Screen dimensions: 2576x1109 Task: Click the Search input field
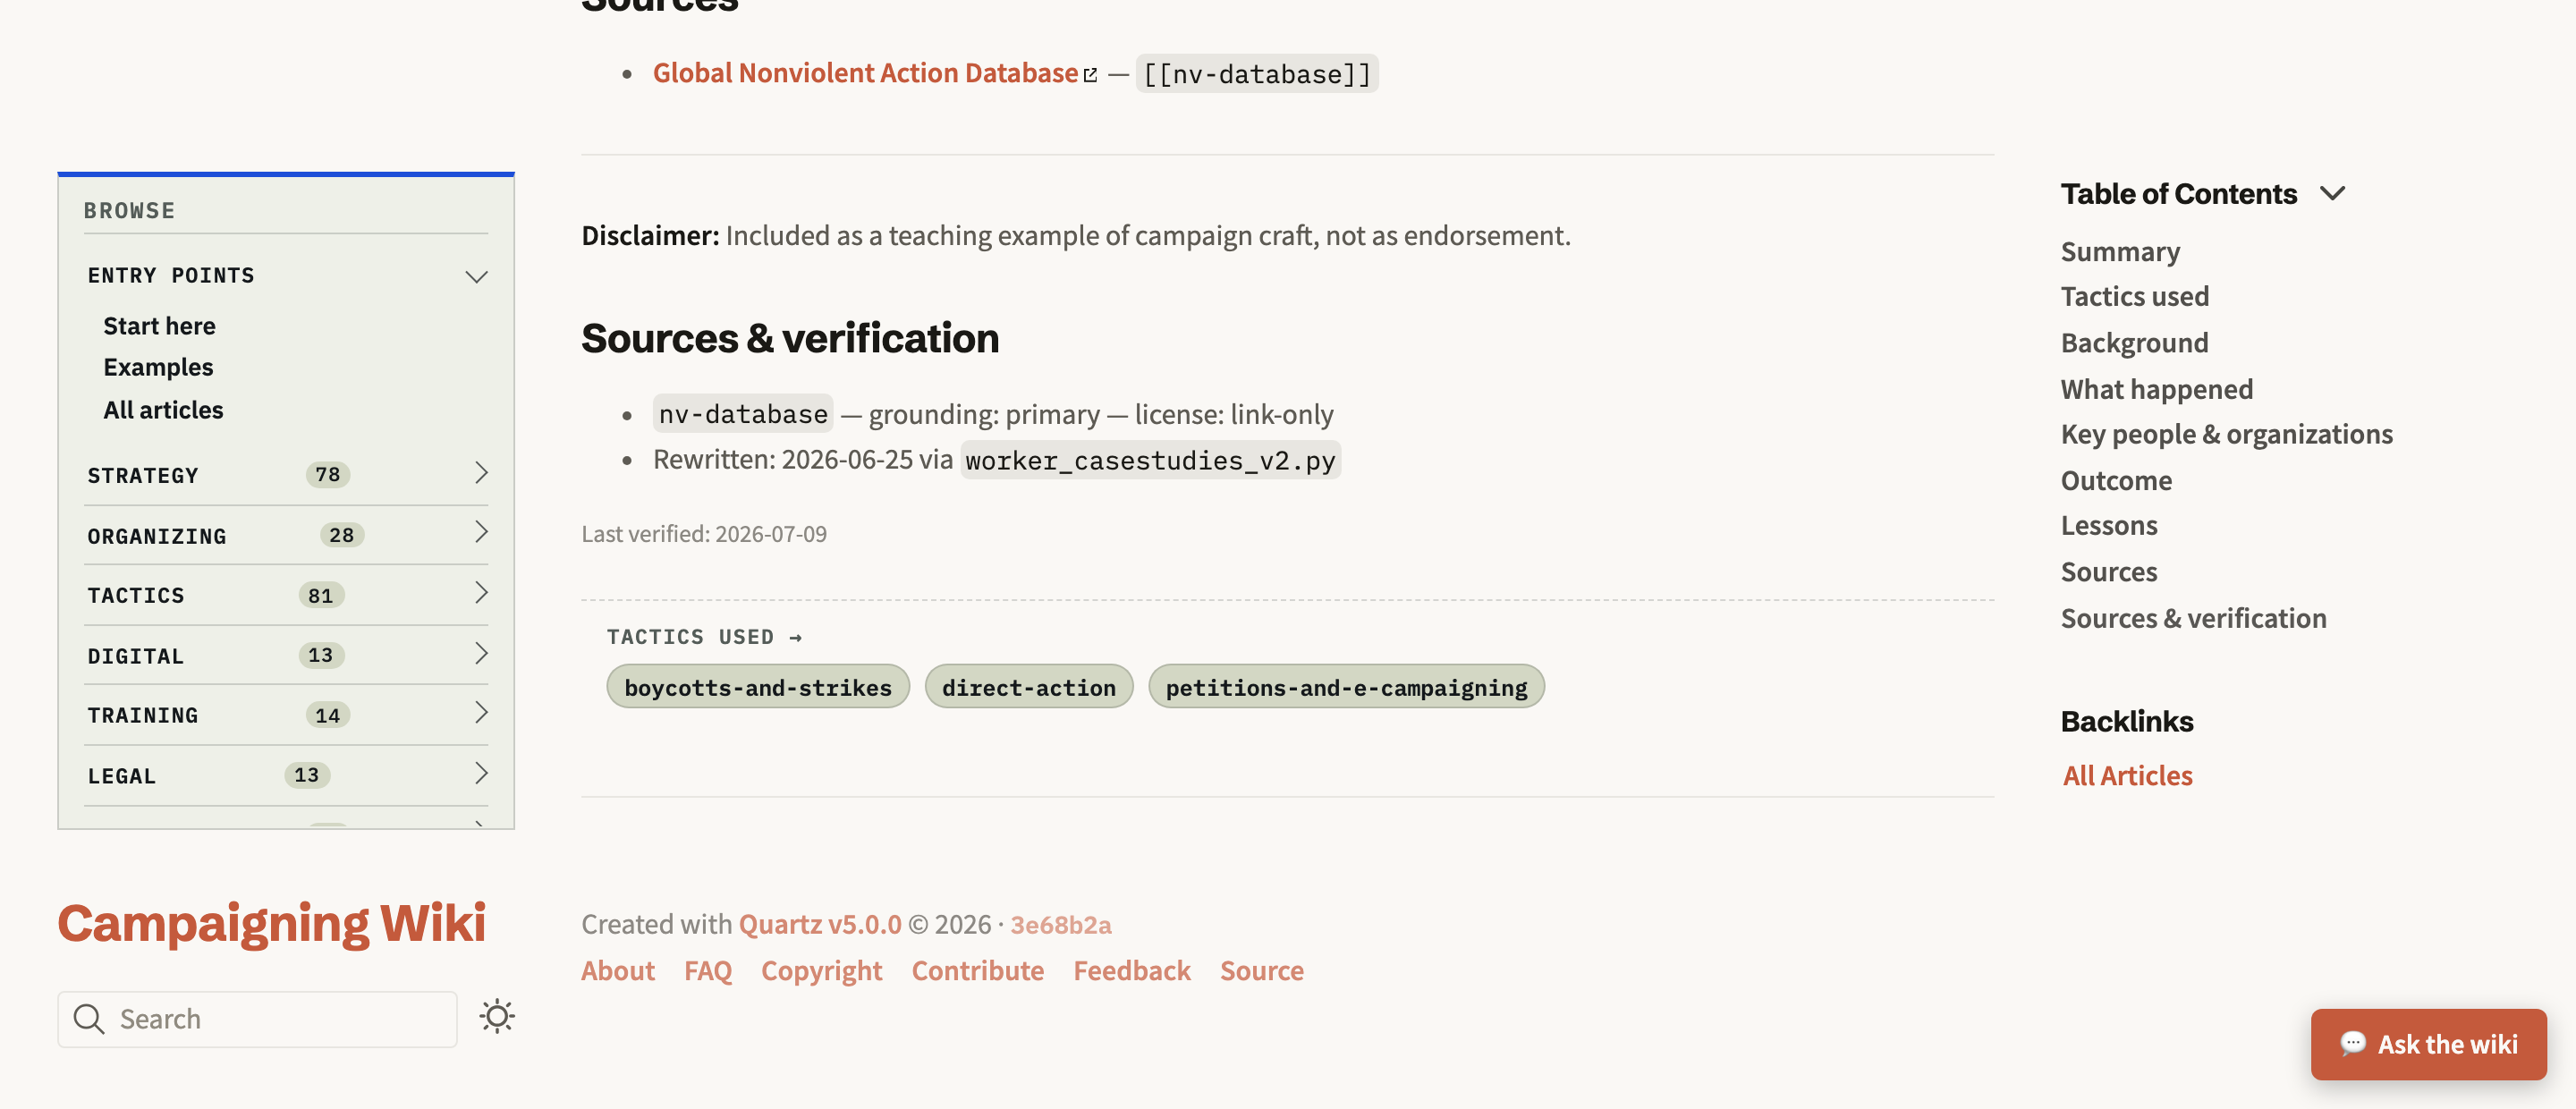click(257, 1019)
